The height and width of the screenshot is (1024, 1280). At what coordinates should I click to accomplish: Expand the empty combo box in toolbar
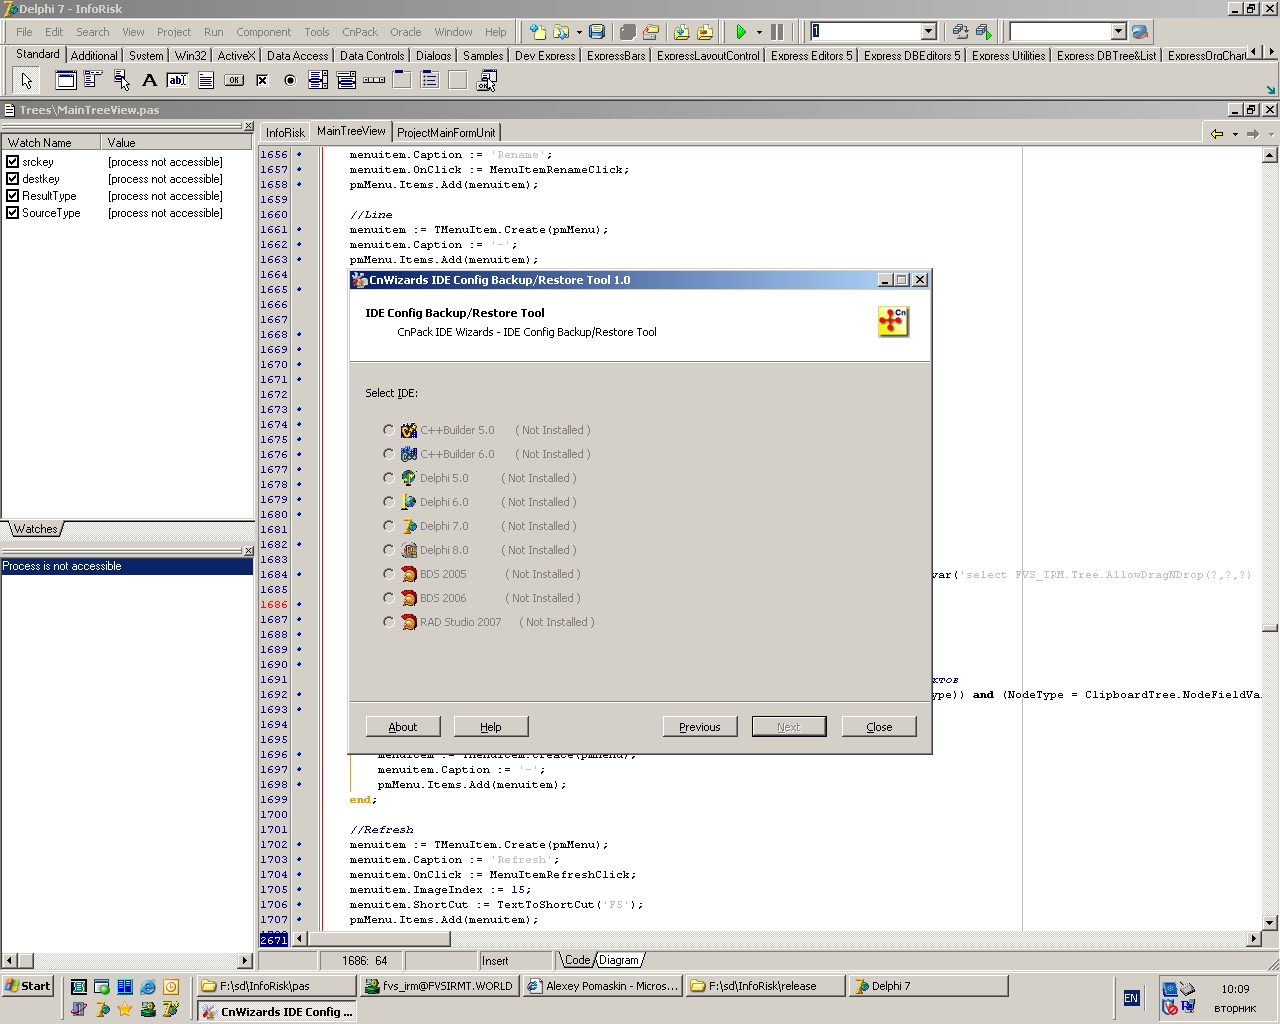(1118, 32)
